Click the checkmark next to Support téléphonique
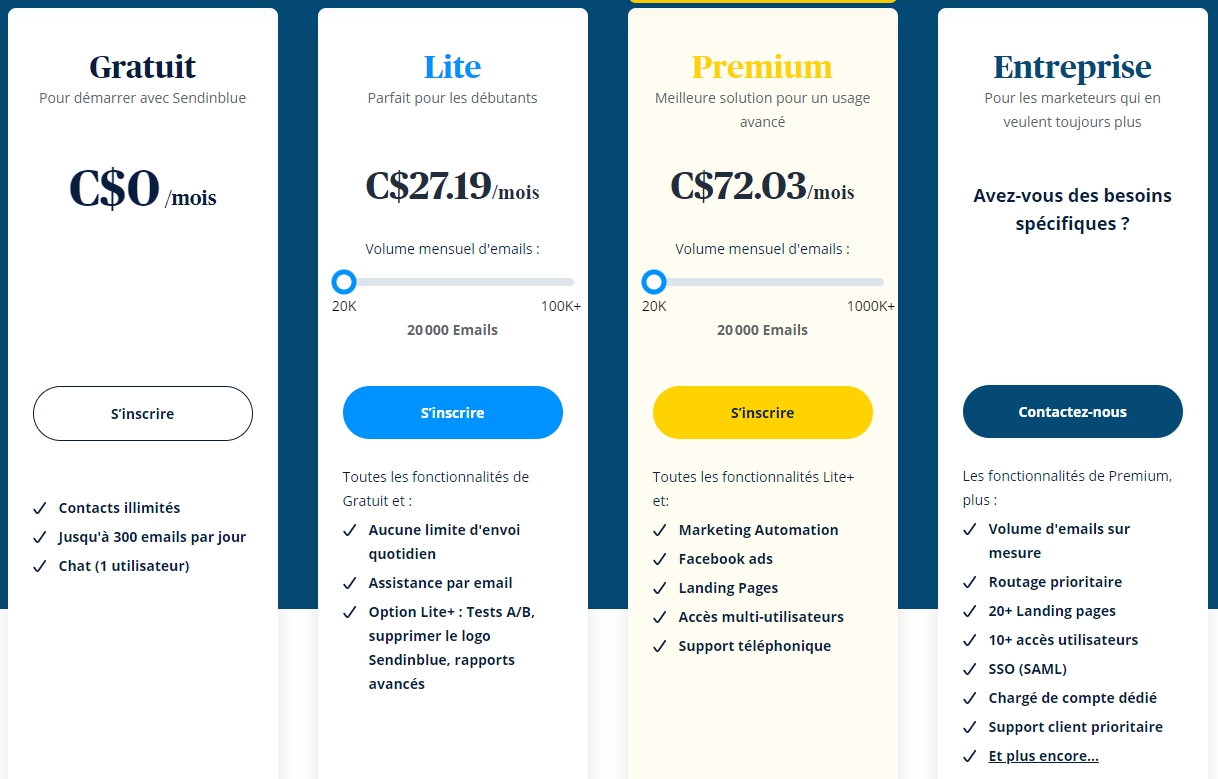1218x779 pixels. coord(660,646)
